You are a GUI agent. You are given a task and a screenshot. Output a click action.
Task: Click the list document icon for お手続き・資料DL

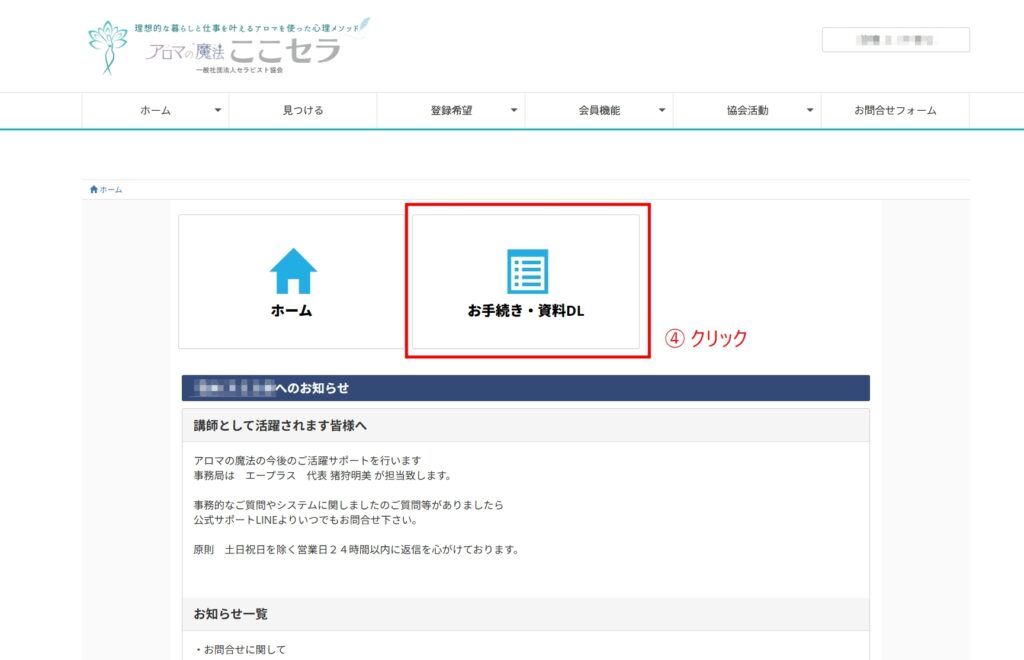click(526, 271)
